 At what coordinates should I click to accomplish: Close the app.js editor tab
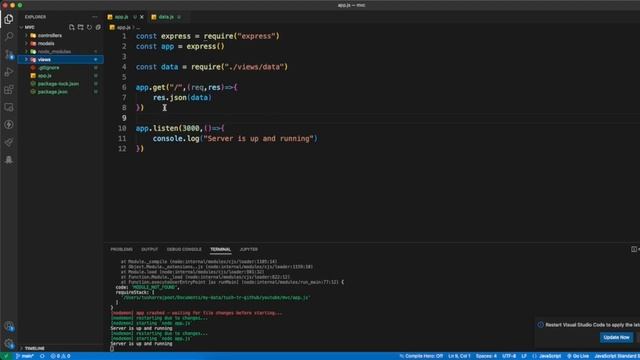click(x=142, y=17)
